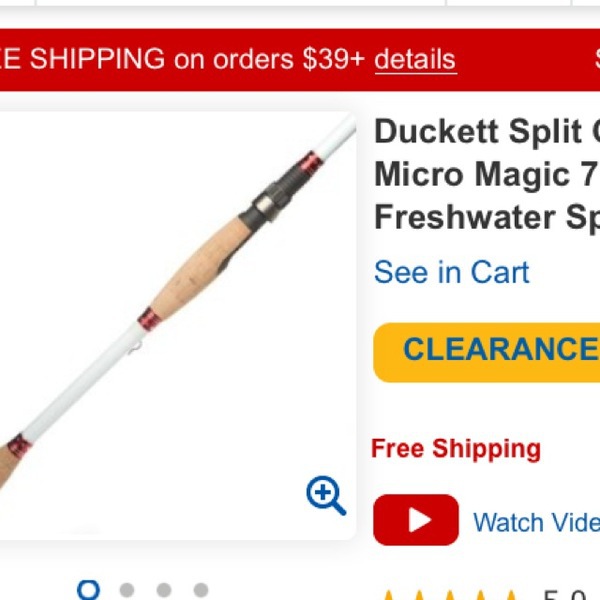Click the cork handle in rod photo

click(202, 268)
